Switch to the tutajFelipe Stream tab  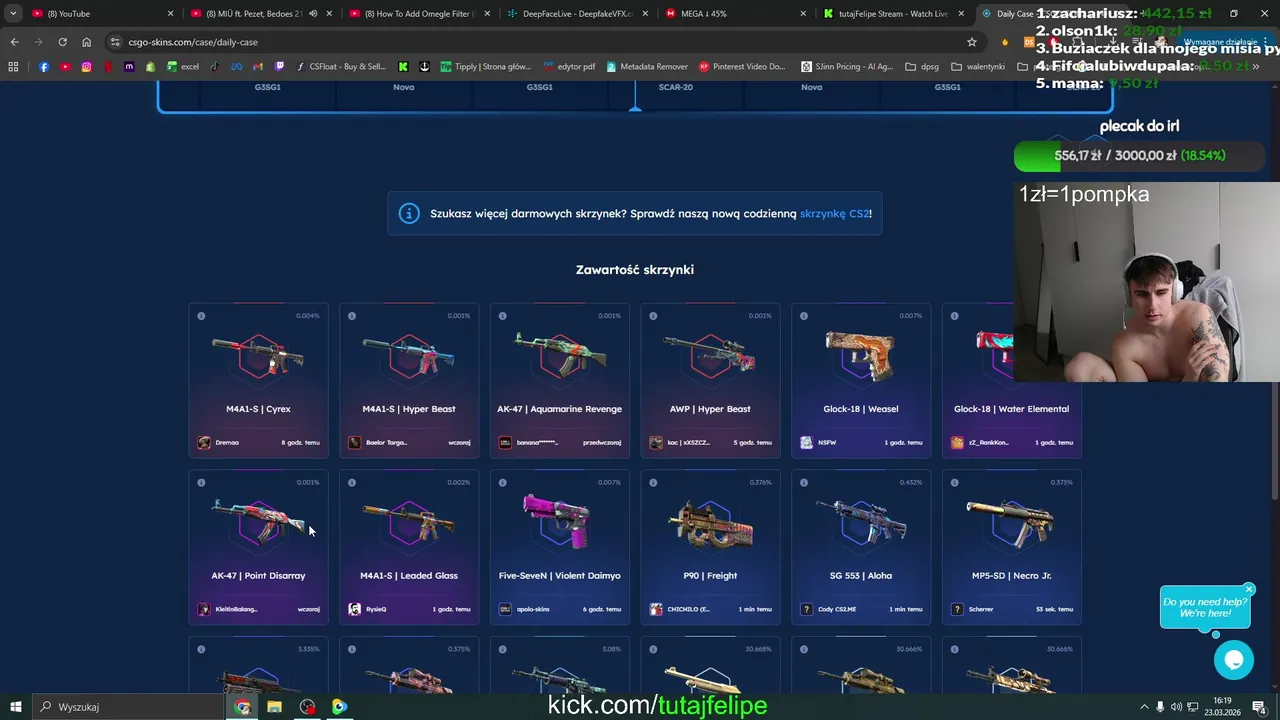[x=895, y=14]
